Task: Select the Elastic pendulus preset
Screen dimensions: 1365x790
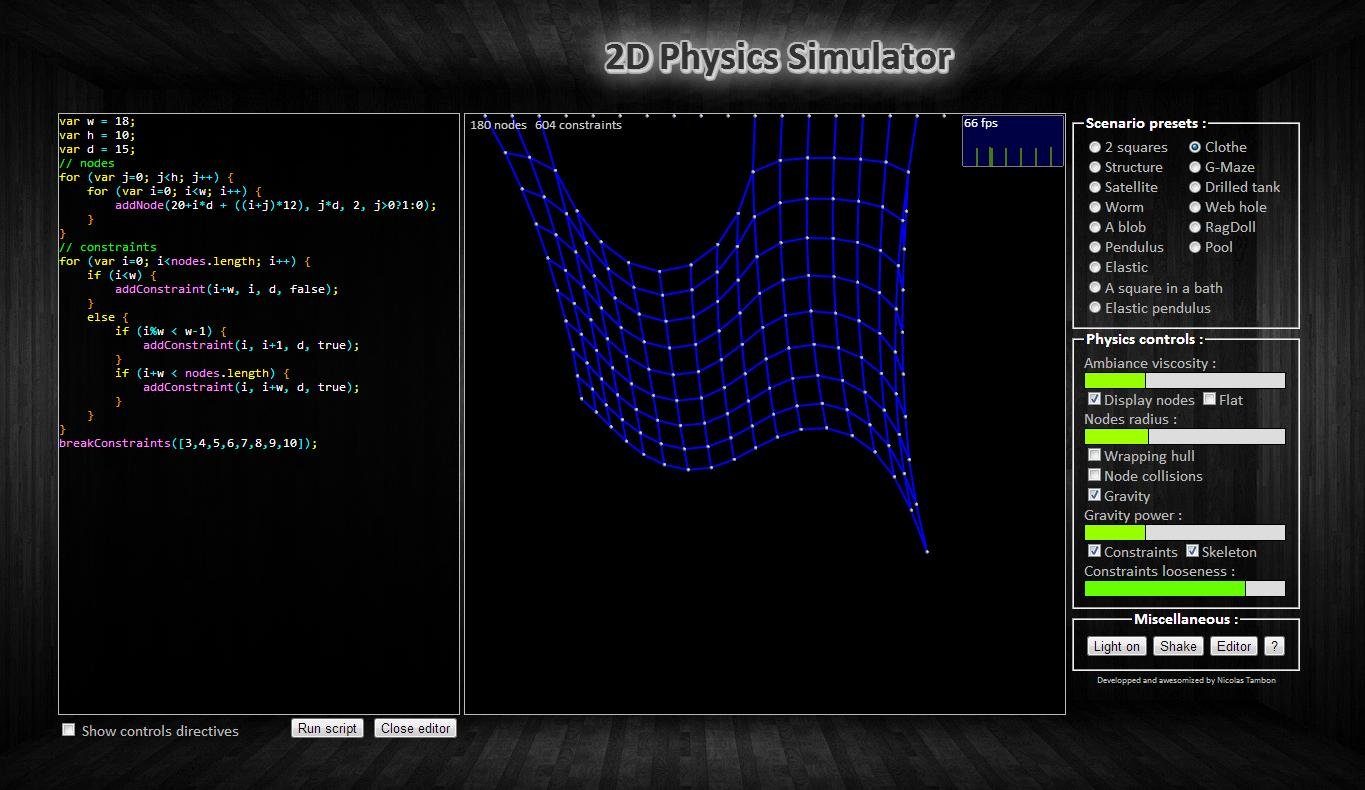Action: click(1095, 307)
